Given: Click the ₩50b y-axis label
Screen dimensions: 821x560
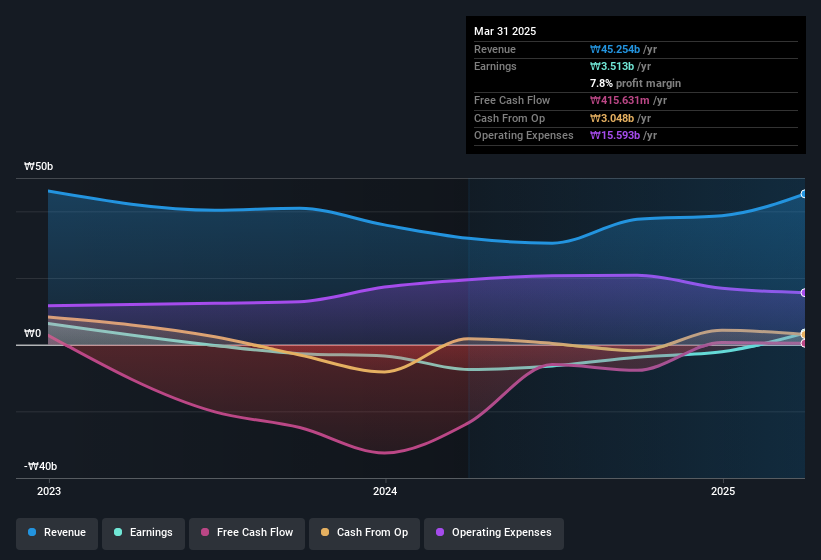Looking at the screenshot, I should (39, 166).
